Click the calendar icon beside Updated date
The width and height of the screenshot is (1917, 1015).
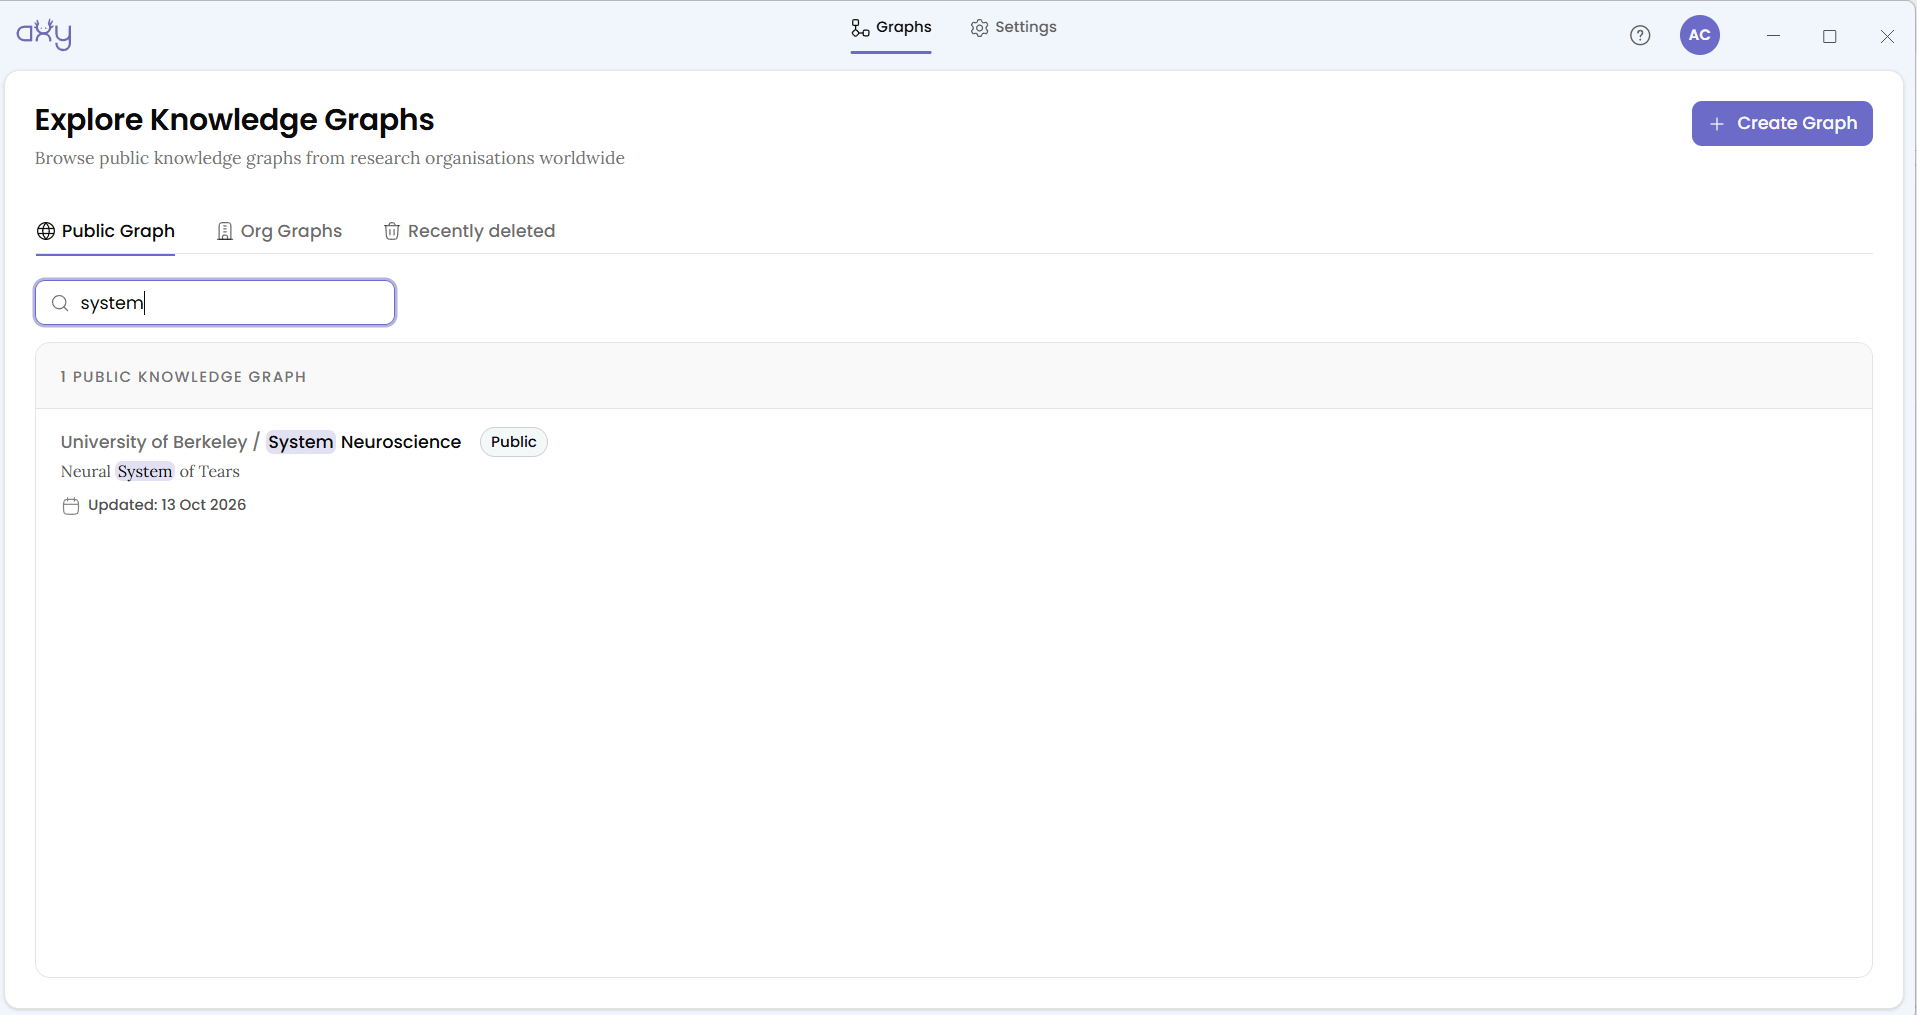click(71, 506)
